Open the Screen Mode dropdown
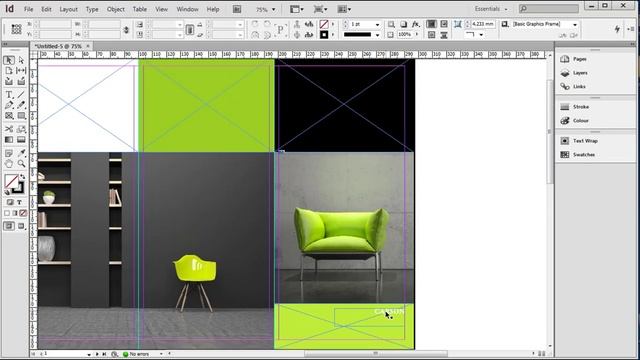Screen dimensions: 640x360 tap(320, 9)
